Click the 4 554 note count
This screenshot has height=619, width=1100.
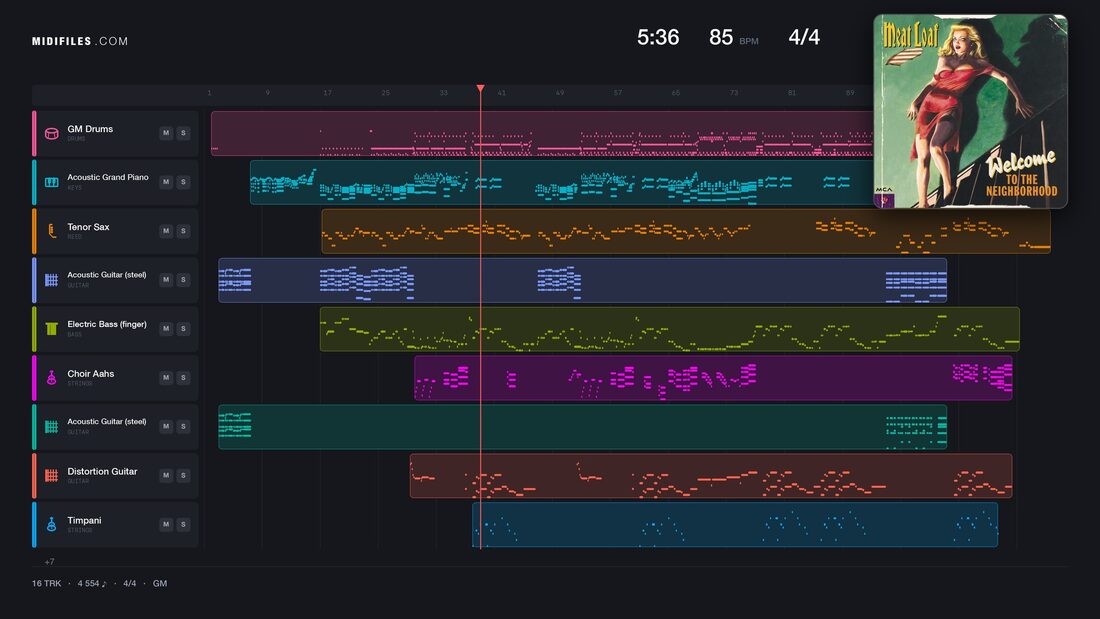pos(92,583)
